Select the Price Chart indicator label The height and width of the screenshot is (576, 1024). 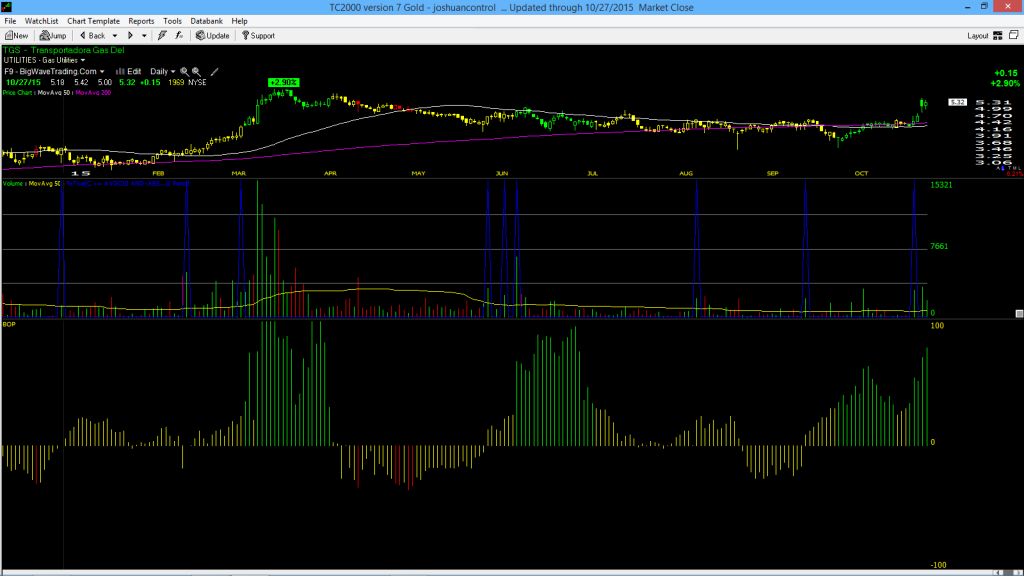[x=18, y=93]
